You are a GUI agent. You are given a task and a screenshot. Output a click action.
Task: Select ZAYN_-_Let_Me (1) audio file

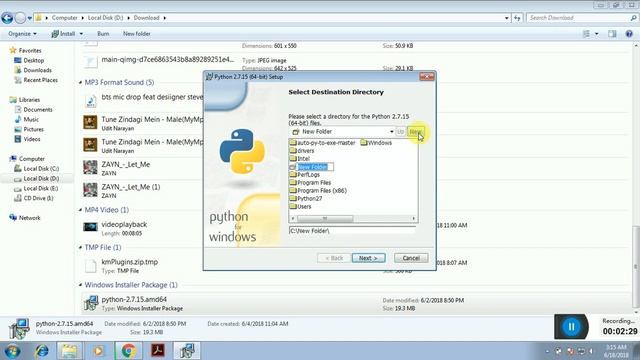tap(131, 187)
